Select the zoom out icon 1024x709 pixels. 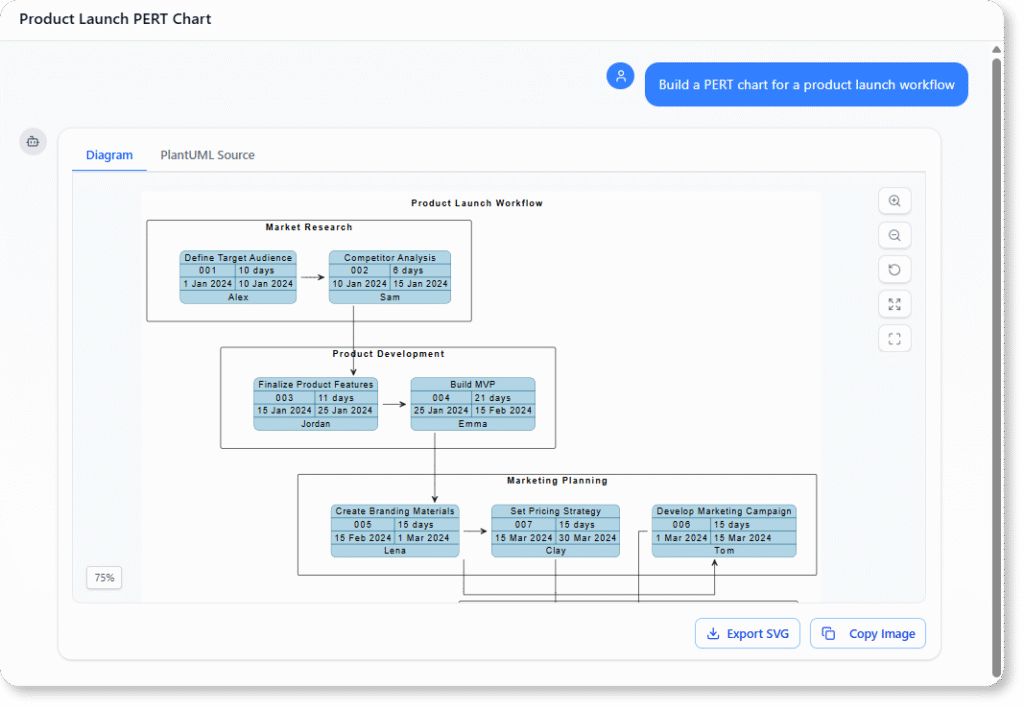coord(894,235)
